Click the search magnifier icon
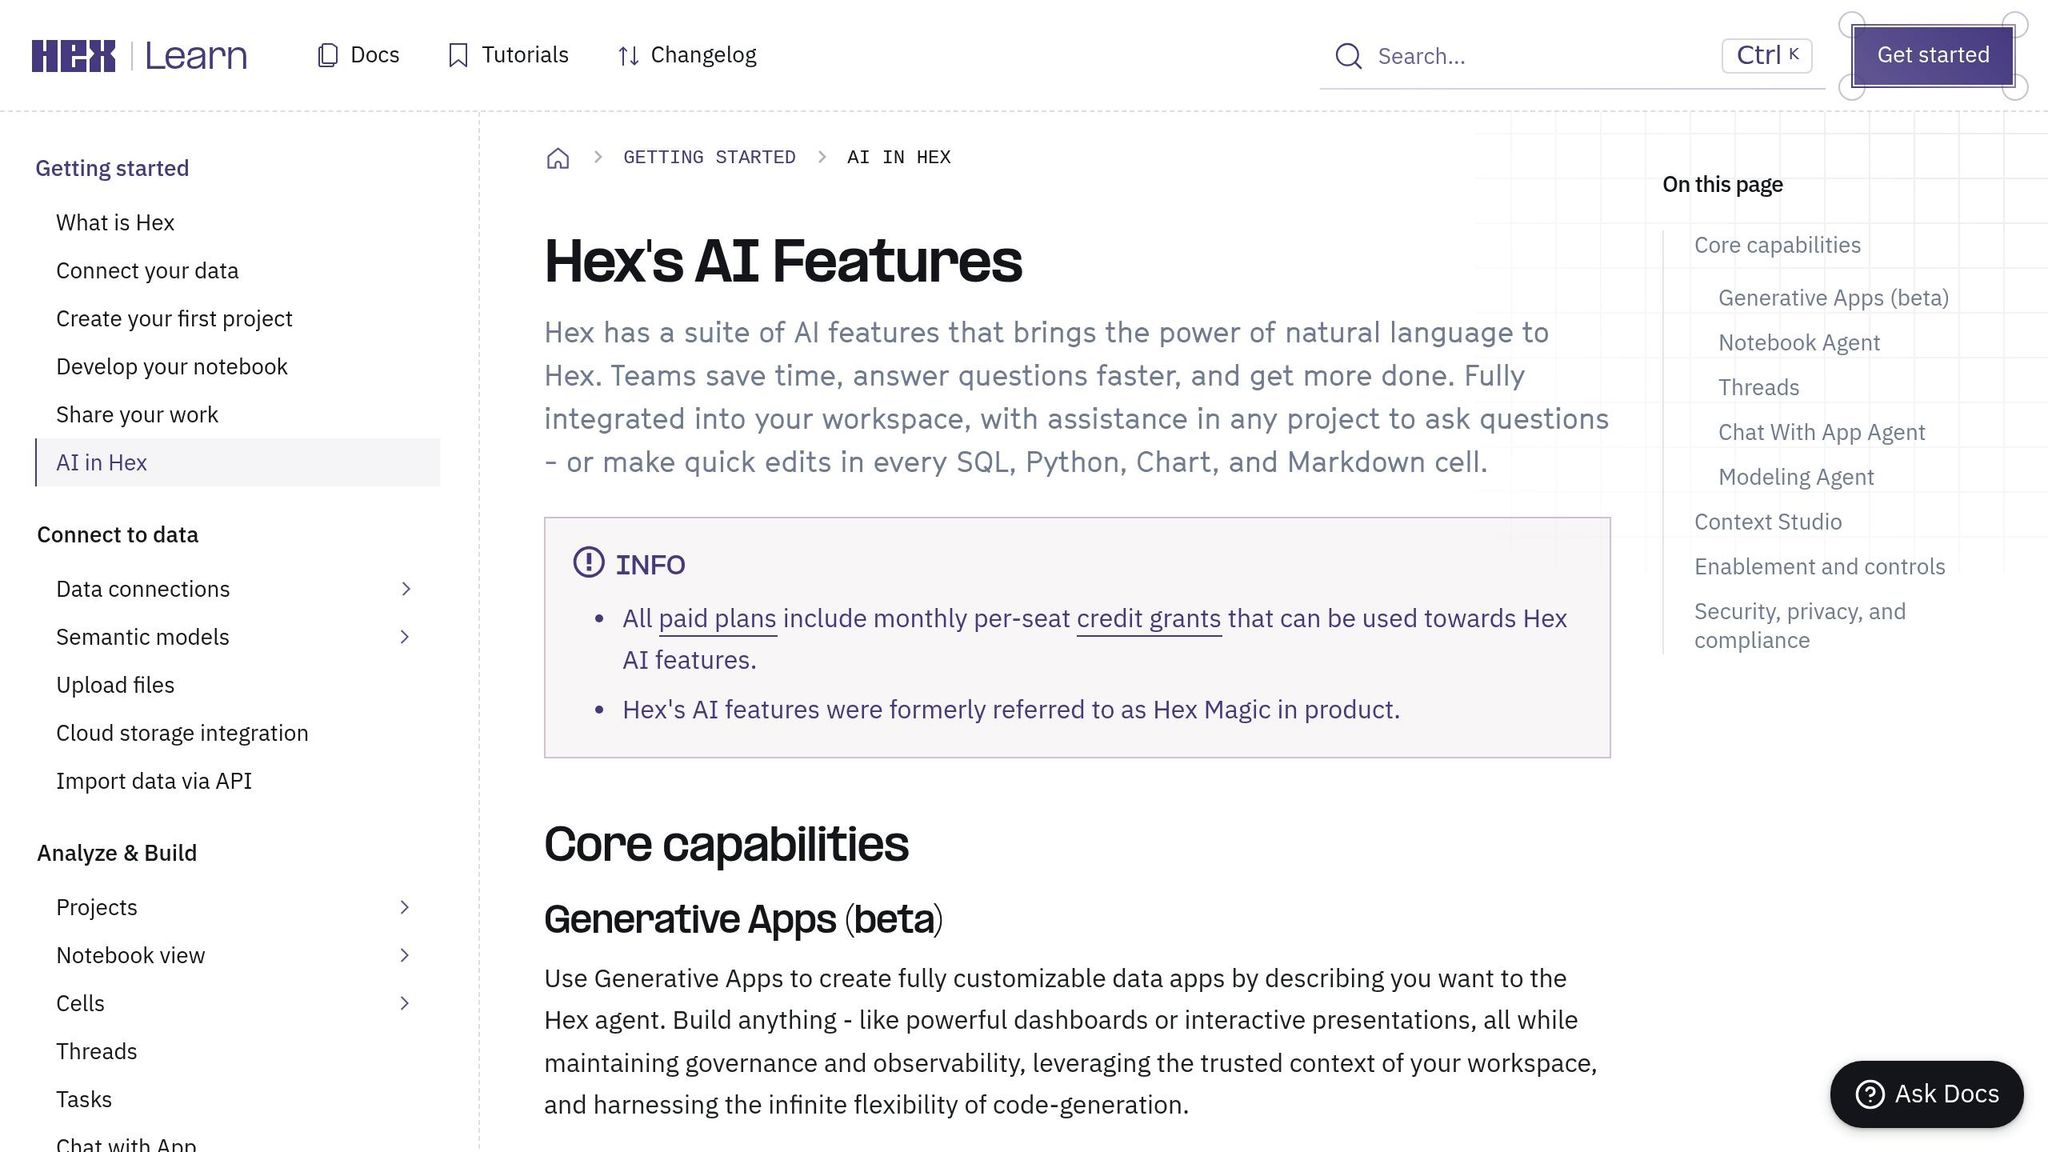This screenshot has width=2048, height=1152. coord(1348,56)
